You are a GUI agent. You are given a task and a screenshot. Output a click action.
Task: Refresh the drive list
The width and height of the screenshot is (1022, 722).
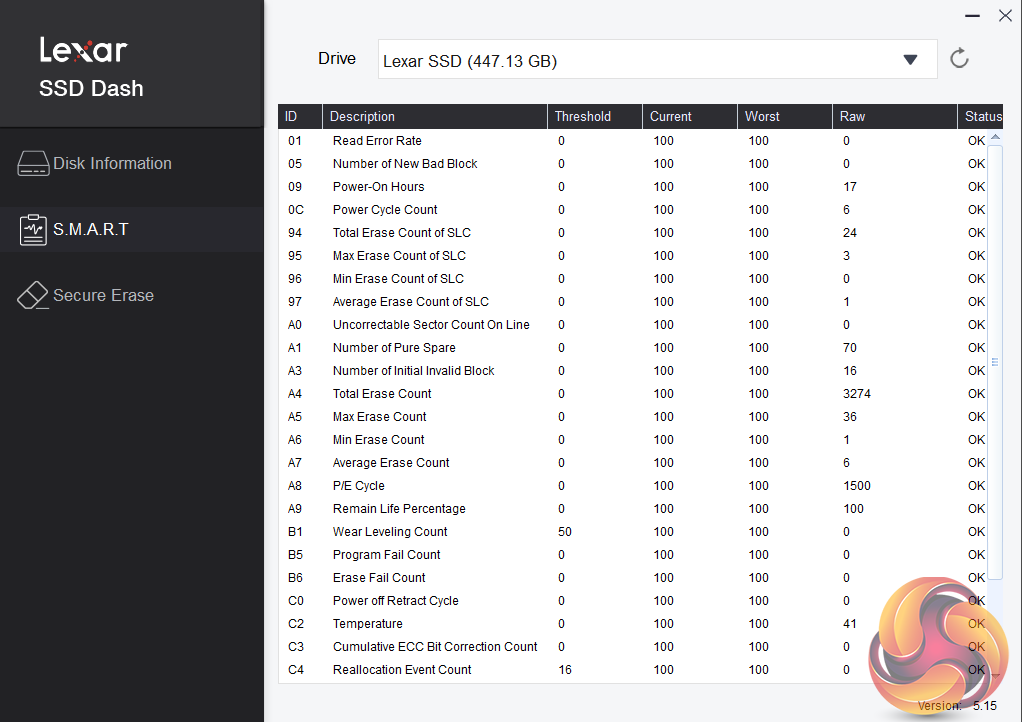[959, 59]
